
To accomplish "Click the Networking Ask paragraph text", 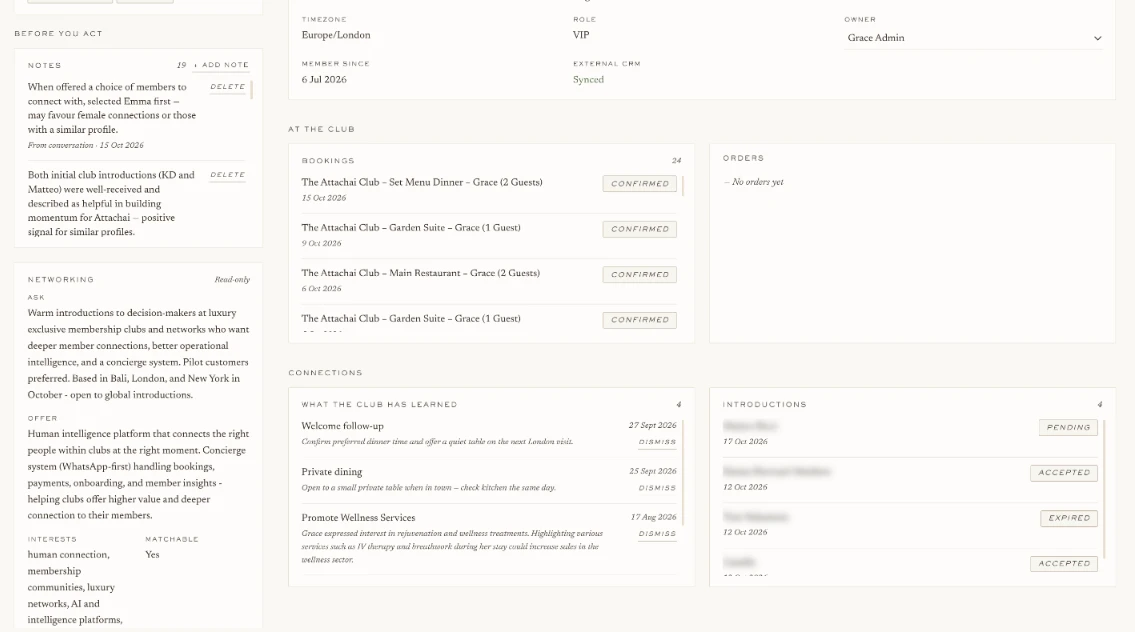I will pyautogui.click(x=138, y=354).
